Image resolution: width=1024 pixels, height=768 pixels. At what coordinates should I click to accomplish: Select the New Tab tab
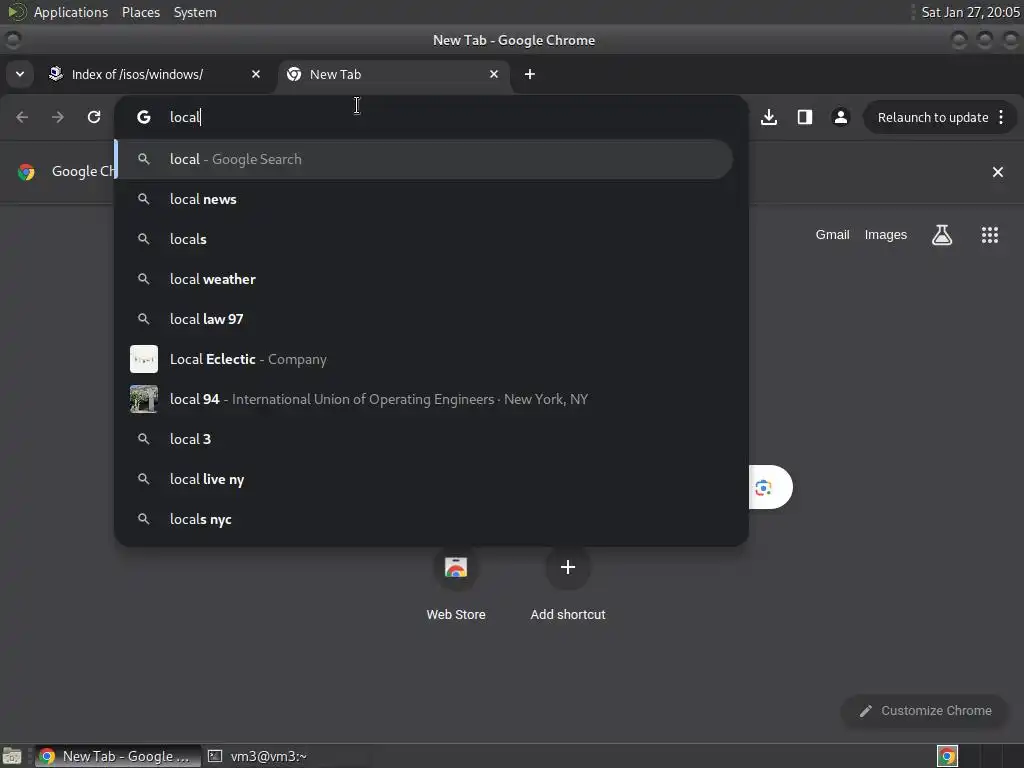pyautogui.click(x=394, y=74)
